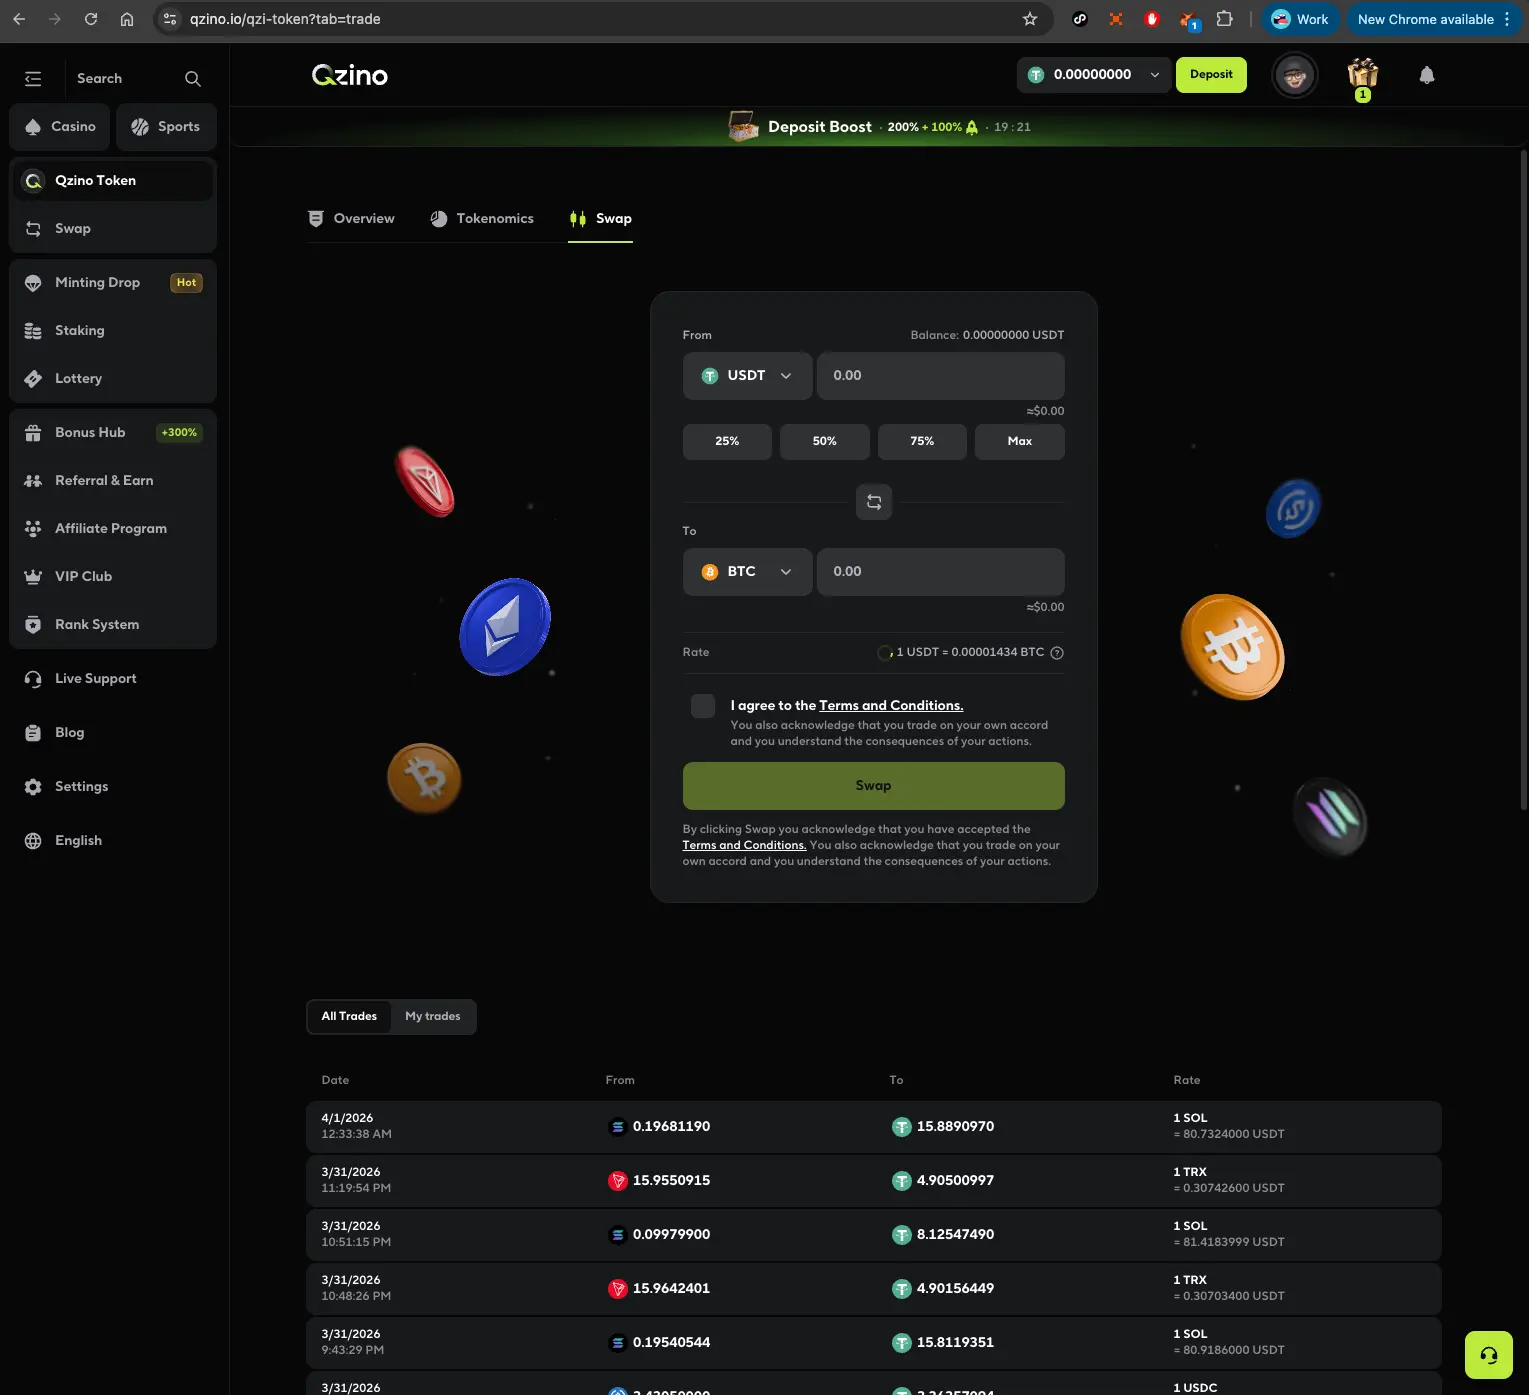Screen dimensions: 1529x1395
Task: Switch to the Tokenomics tab
Action: click(x=482, y=219)
